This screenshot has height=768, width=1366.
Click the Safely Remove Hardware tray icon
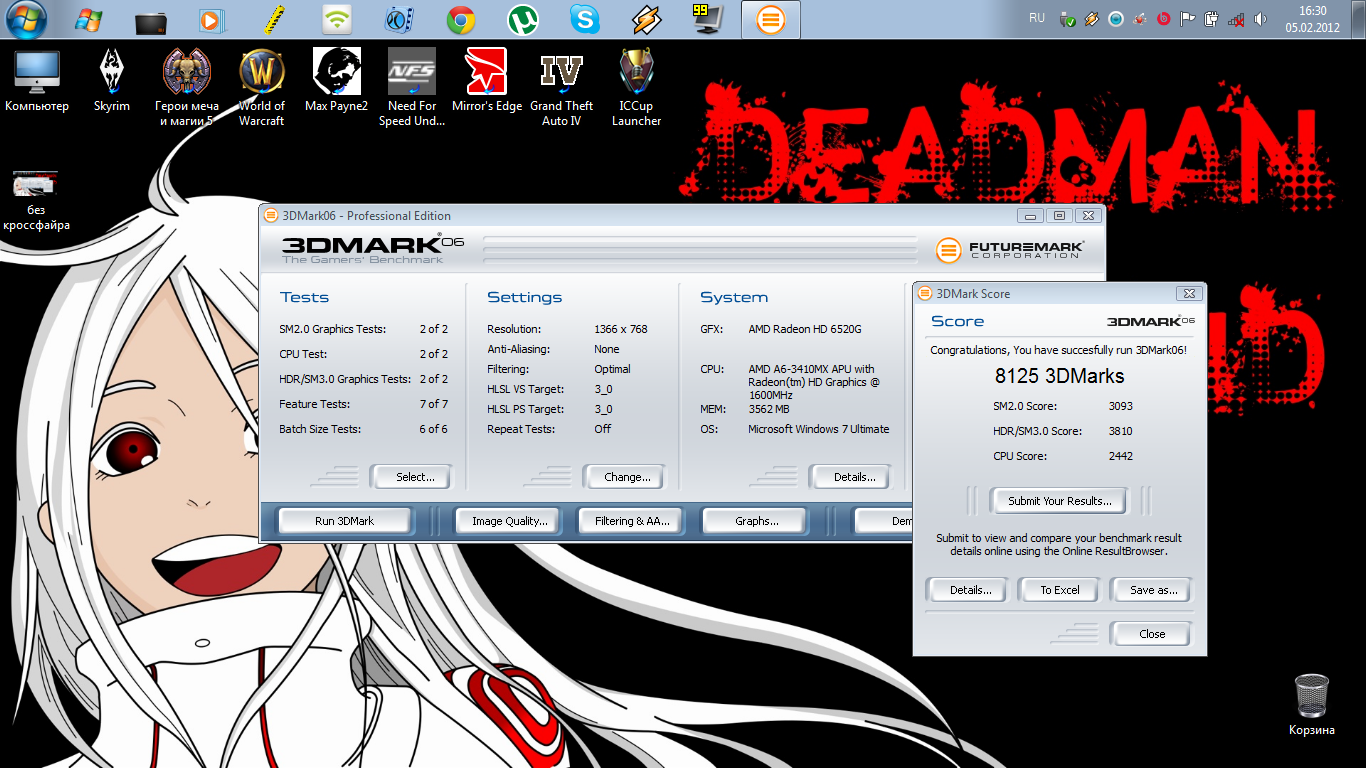[1067, 19]
